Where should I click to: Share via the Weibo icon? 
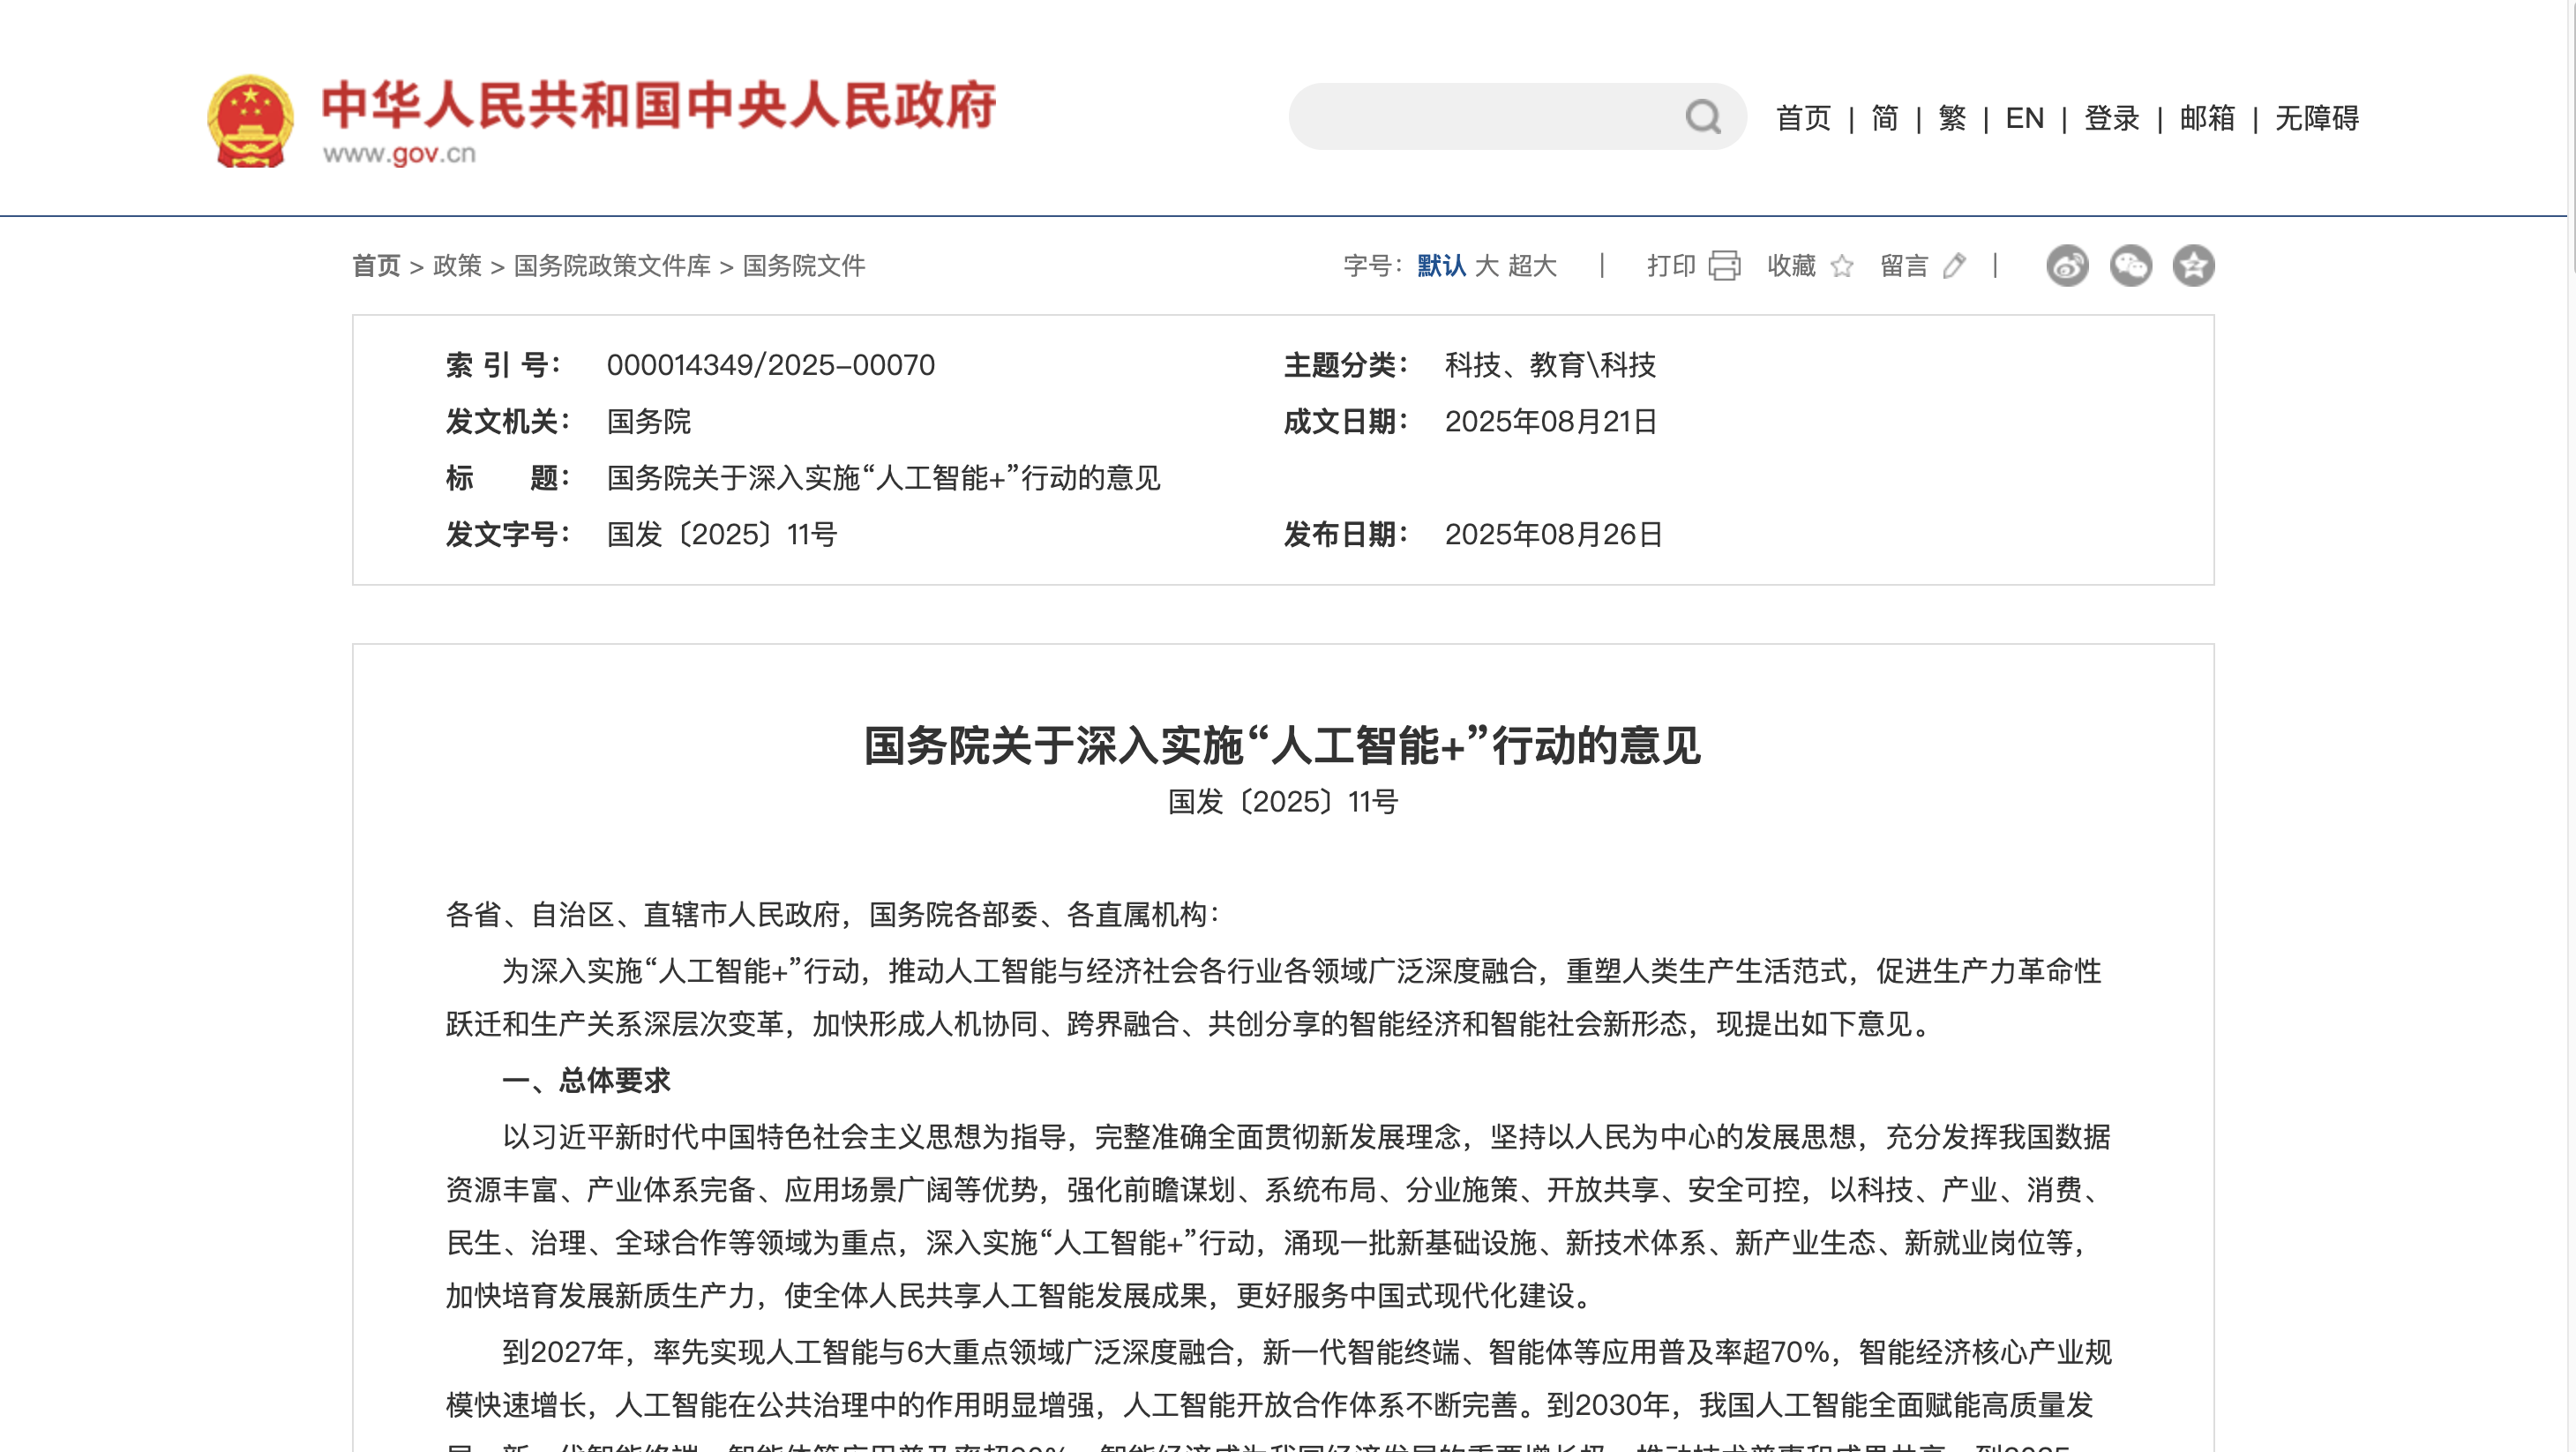pos(2067,266)
